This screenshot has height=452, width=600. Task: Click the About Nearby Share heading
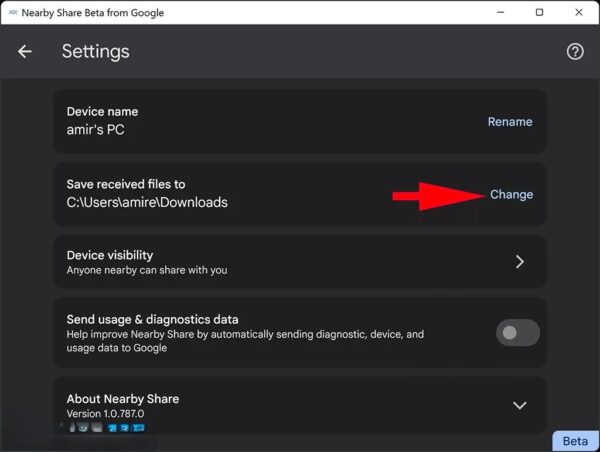tap(123, 399)
